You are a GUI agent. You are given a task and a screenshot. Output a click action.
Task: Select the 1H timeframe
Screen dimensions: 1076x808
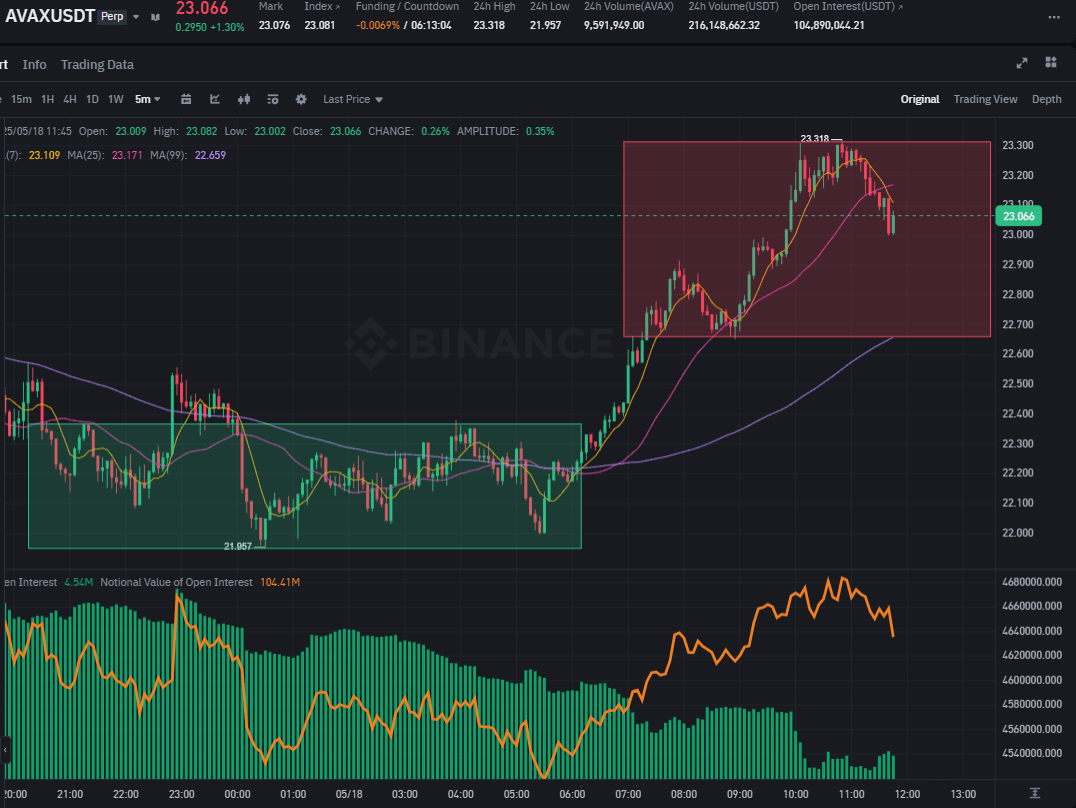pos(47,100)
